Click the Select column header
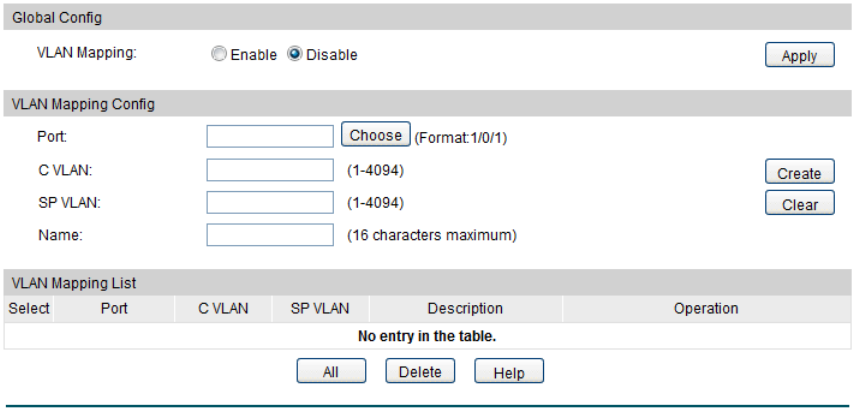859x417 pixels. point(29,309)
